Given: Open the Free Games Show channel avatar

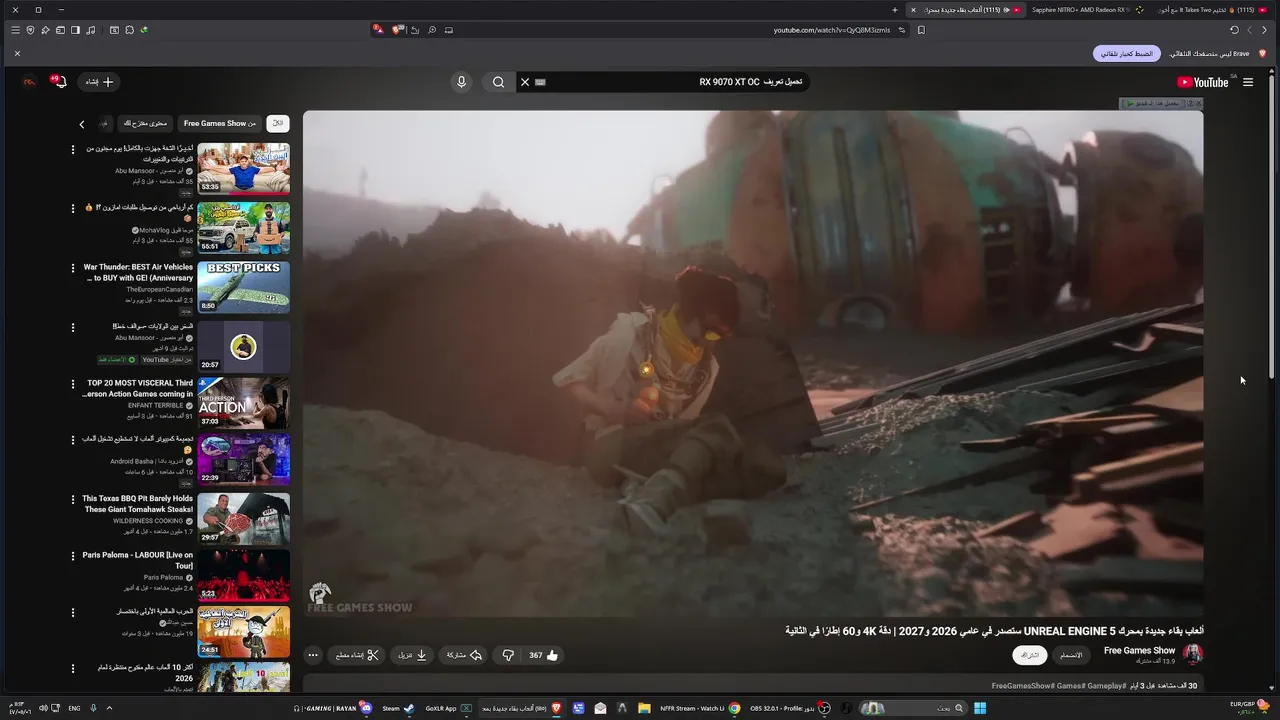Looking at the screenshot, I should (x=1193, y=655).
